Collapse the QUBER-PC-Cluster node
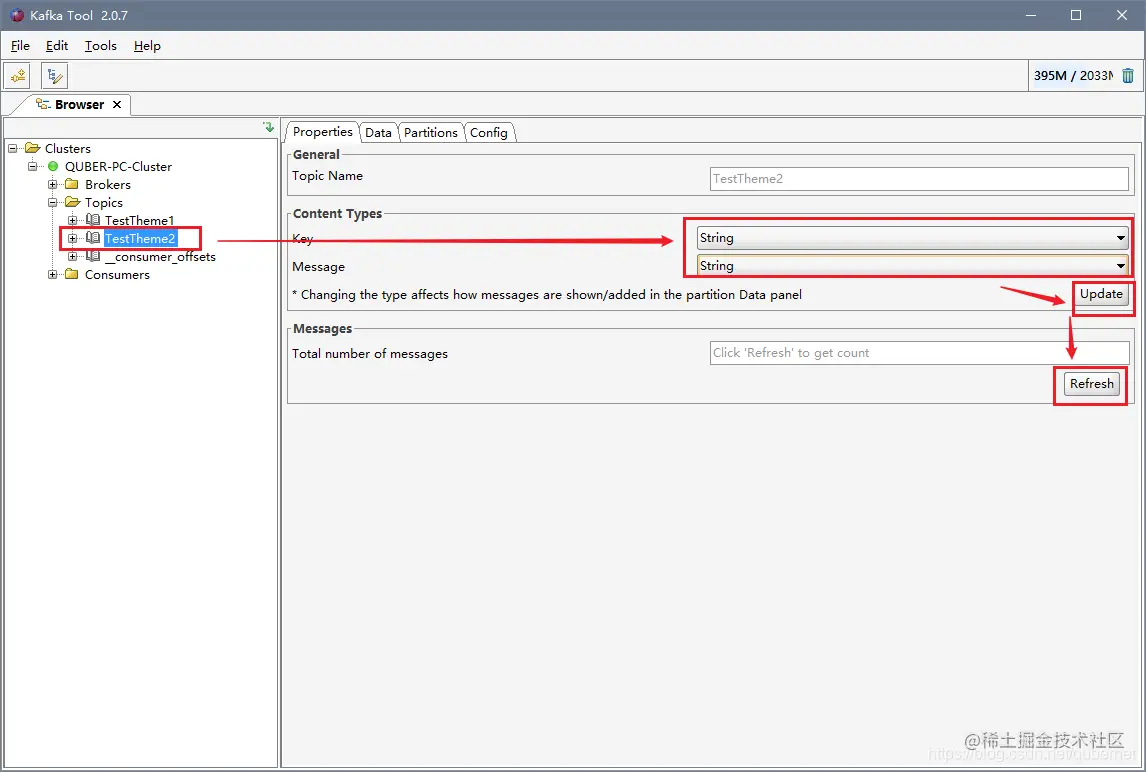1146x772 pixels. 32,166
